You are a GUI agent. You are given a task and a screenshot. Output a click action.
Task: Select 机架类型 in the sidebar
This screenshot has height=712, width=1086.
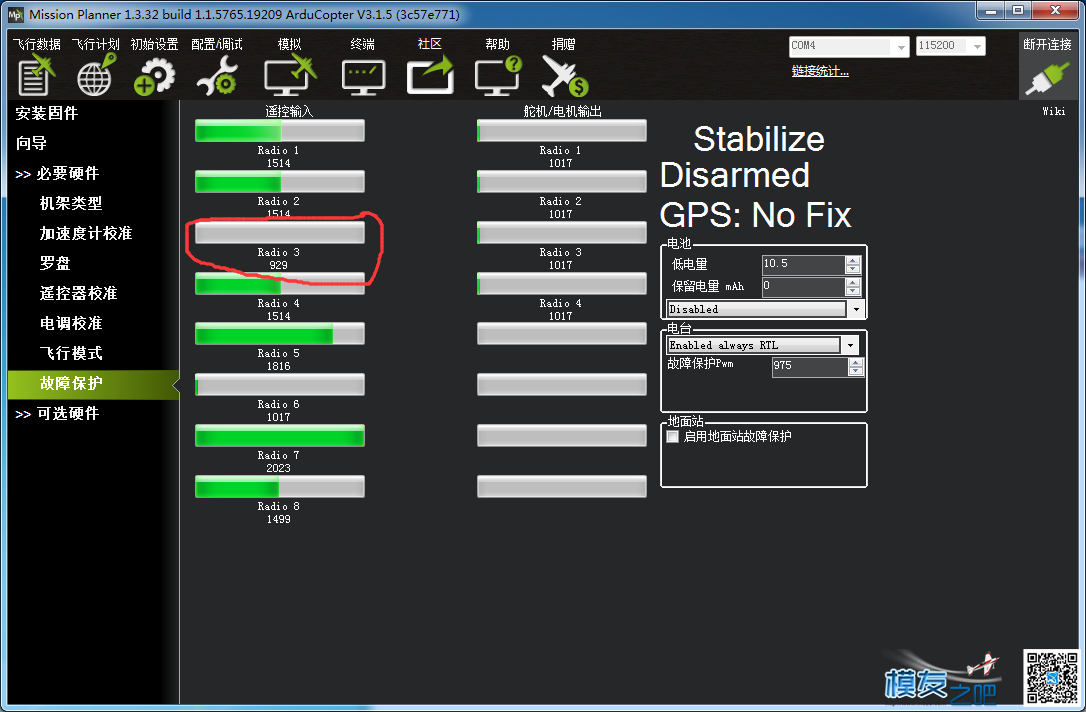click(x=71, y=204)
